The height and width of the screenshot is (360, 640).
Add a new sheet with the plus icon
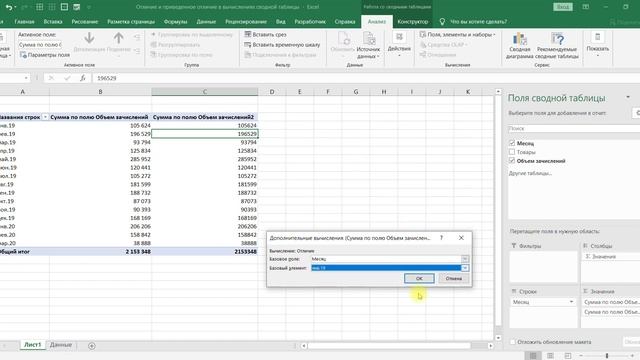(92, 346)
